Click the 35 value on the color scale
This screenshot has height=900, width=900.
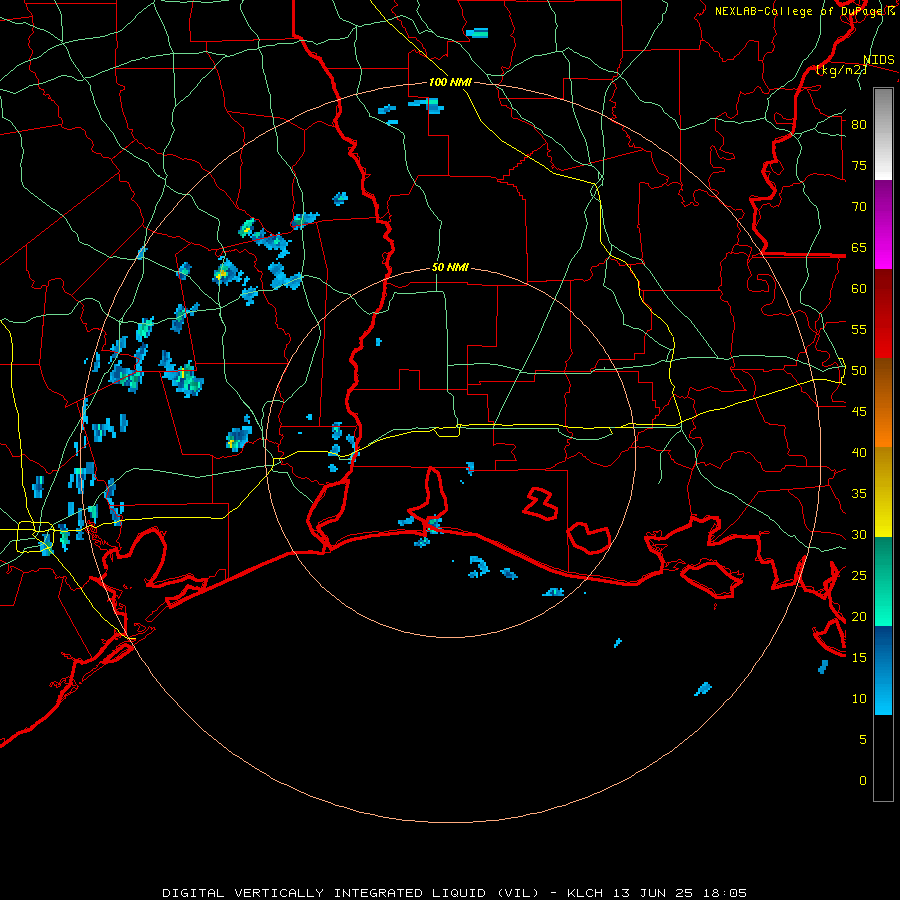point(859,494)
